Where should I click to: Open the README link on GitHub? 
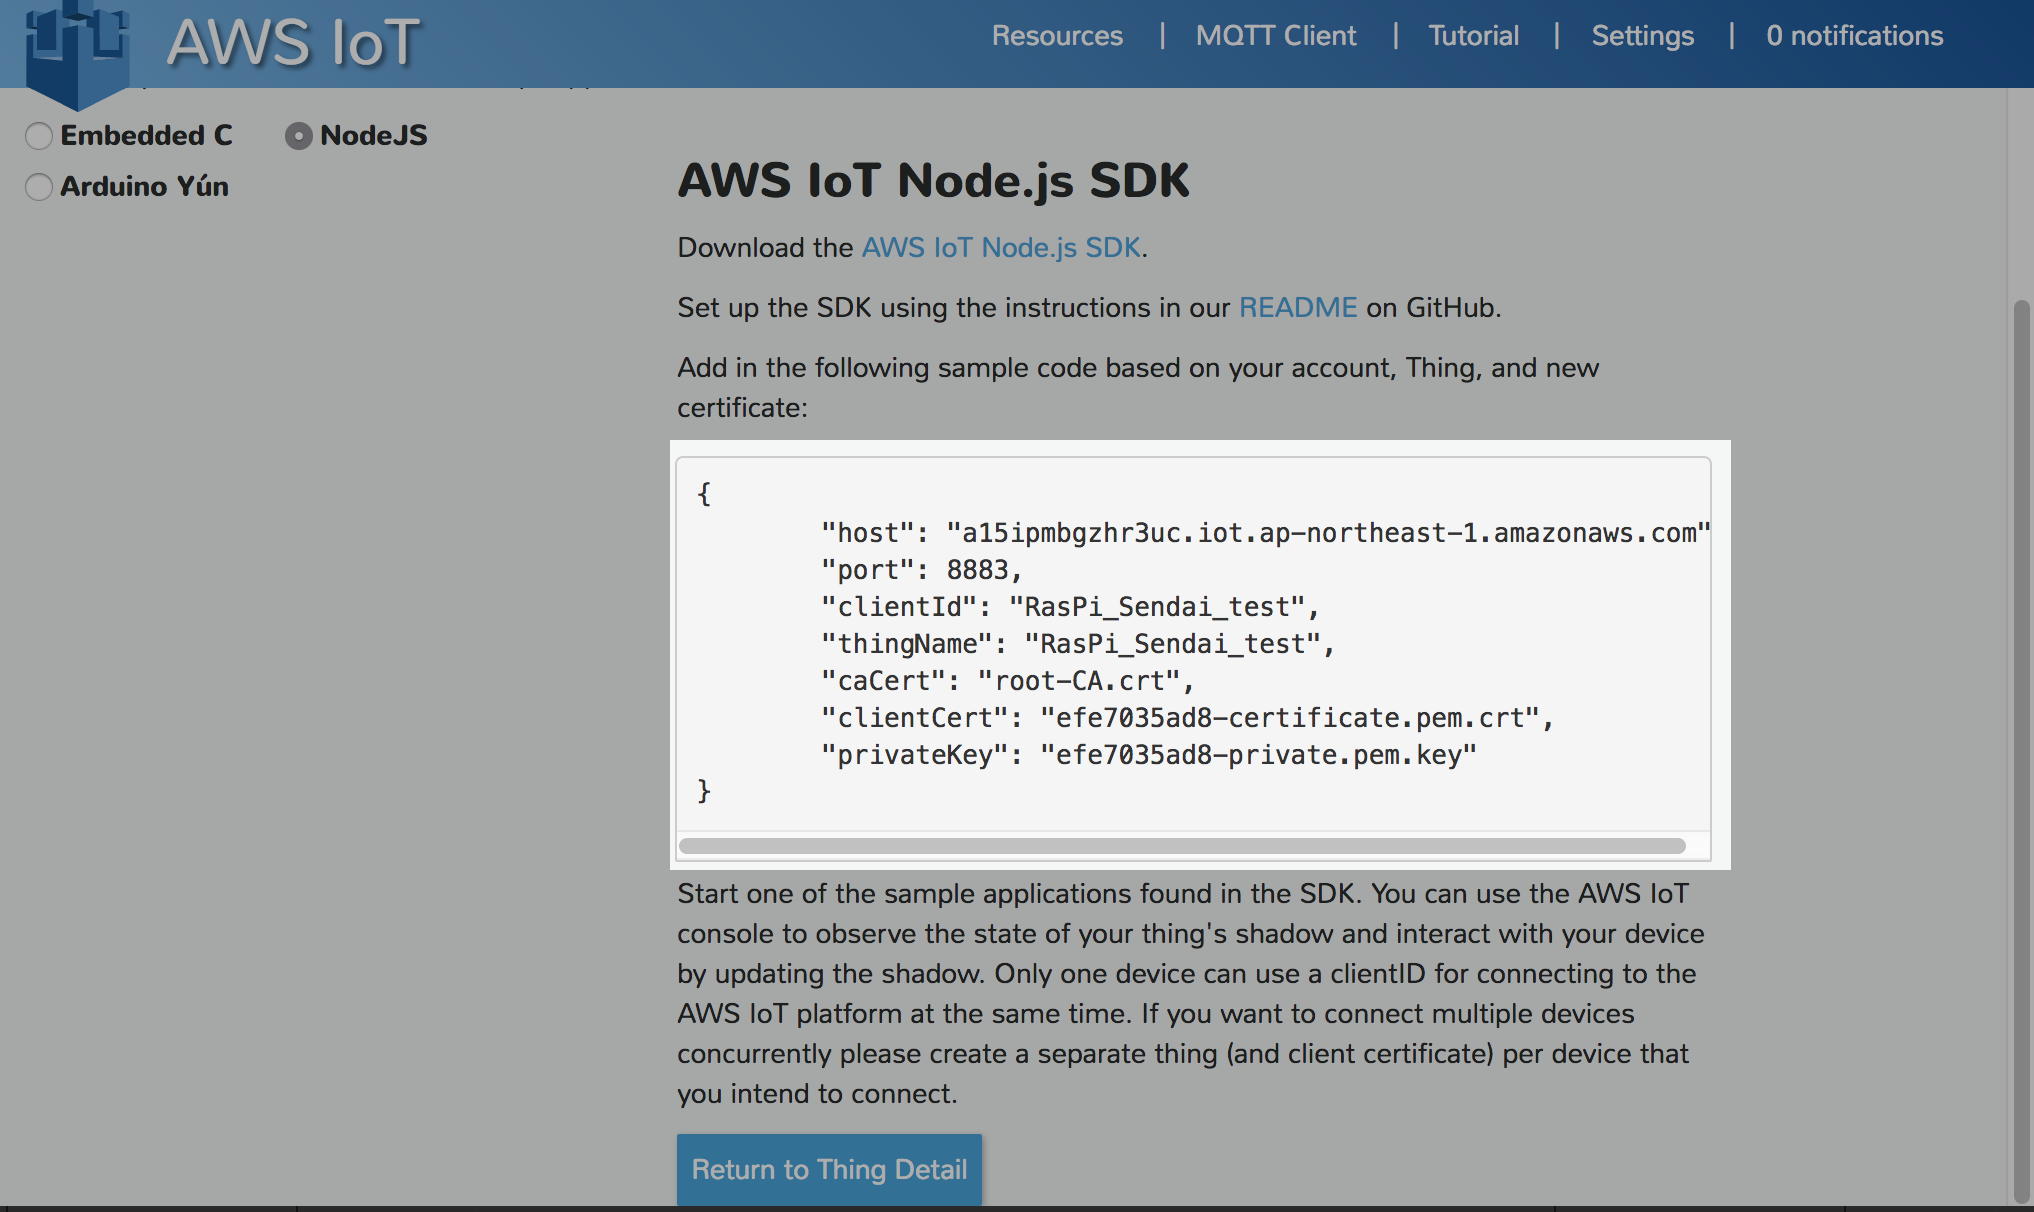[x=1297, y=308]
